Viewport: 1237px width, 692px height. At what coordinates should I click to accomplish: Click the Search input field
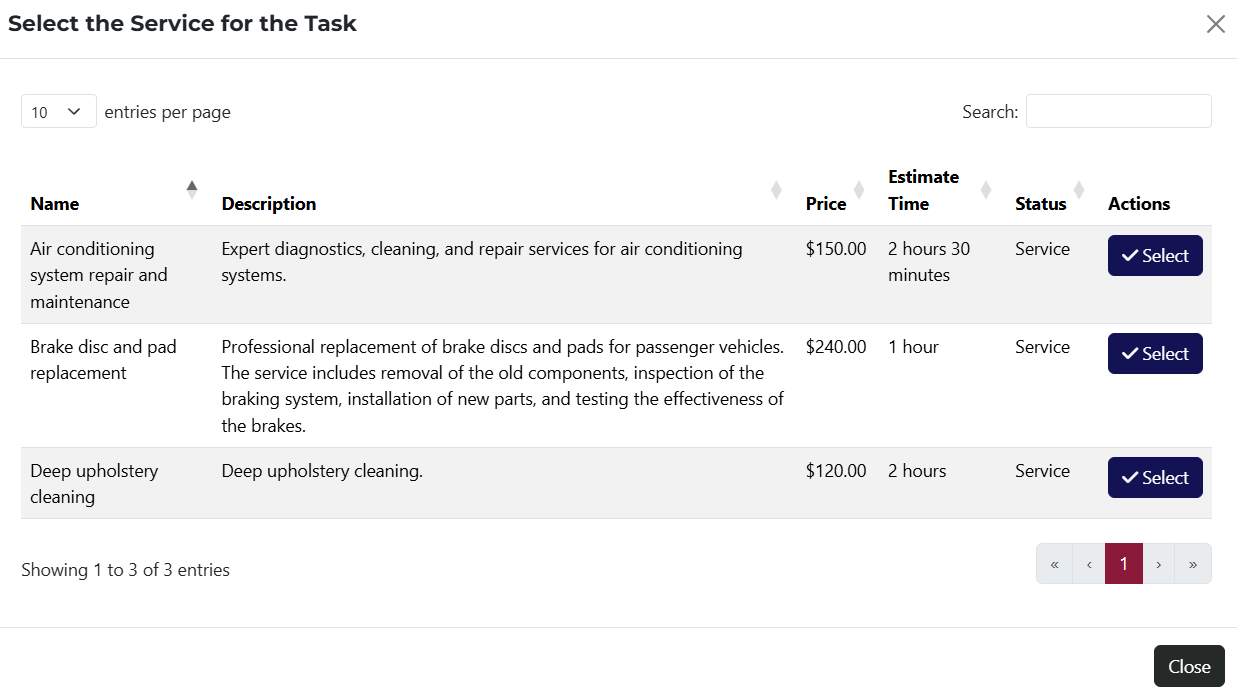(1118, 112)
